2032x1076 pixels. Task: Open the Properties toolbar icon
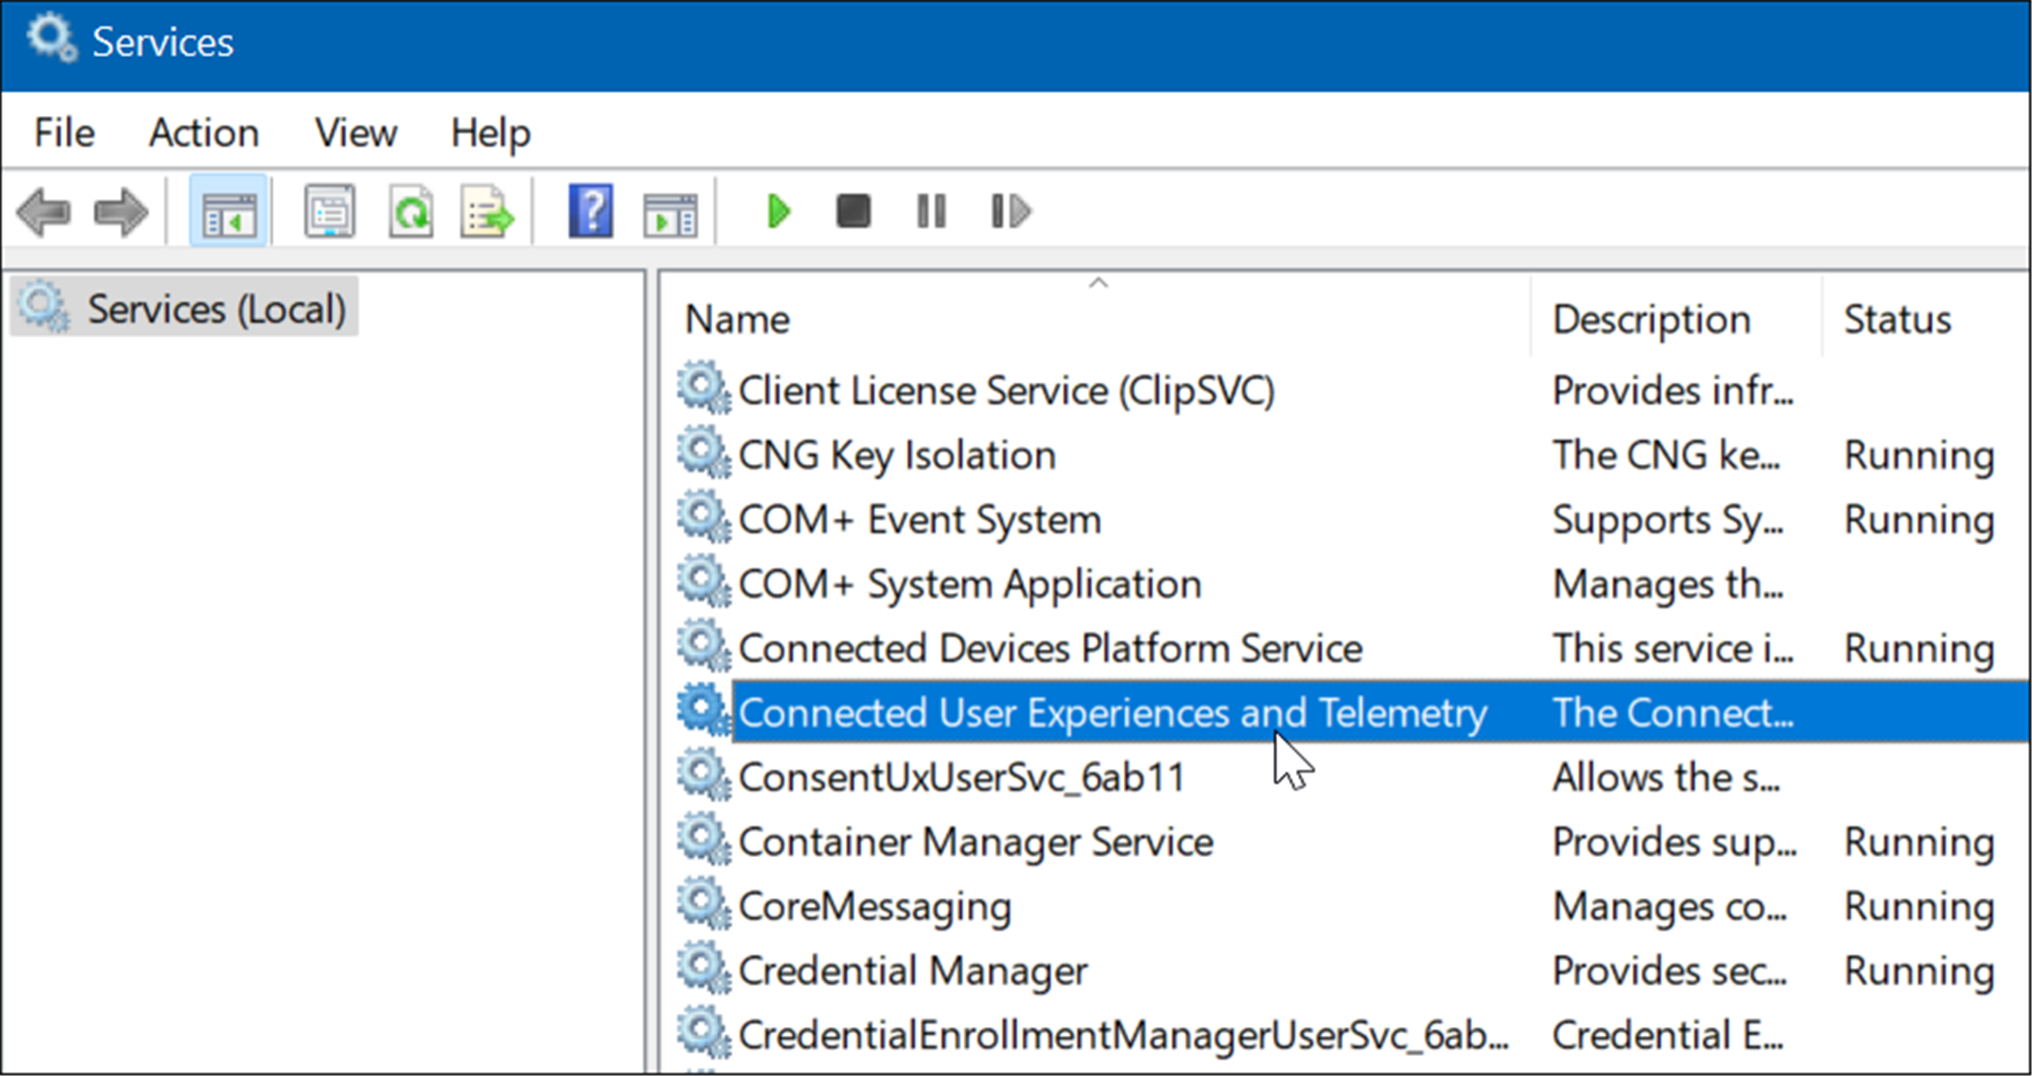[329, 212]
